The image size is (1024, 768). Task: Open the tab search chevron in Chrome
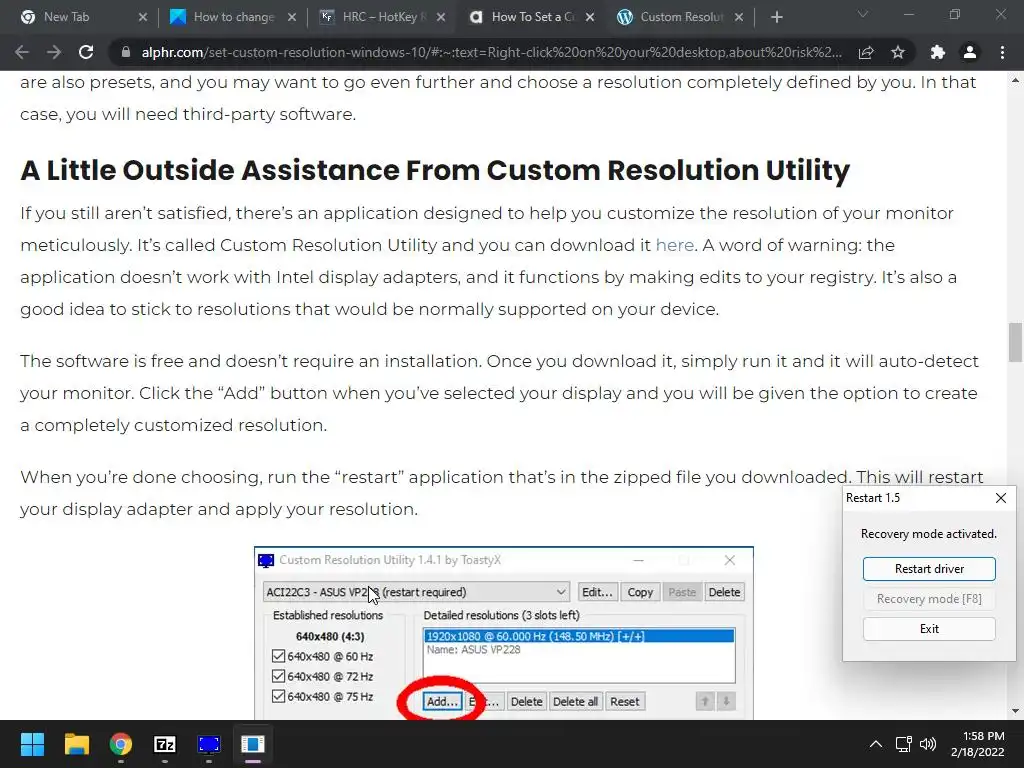(863, 14)
